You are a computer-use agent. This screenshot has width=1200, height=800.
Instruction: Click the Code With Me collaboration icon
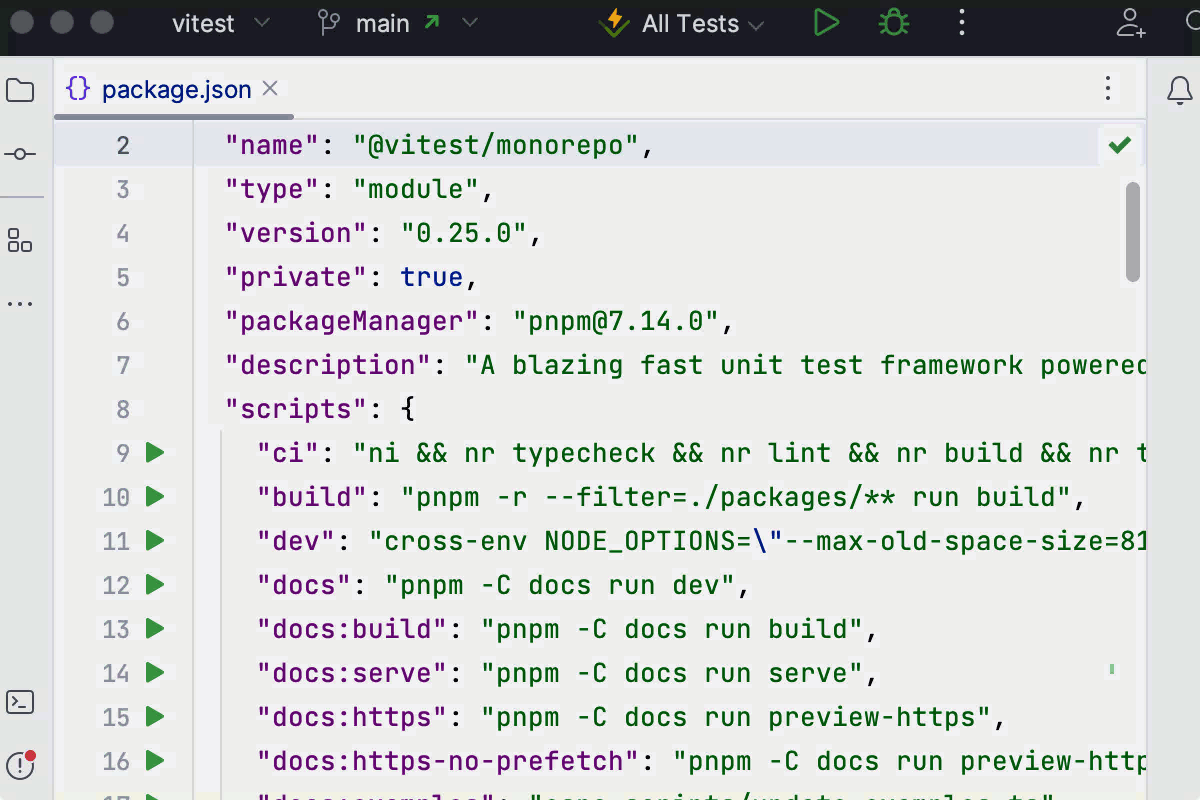pos(1131,23)
